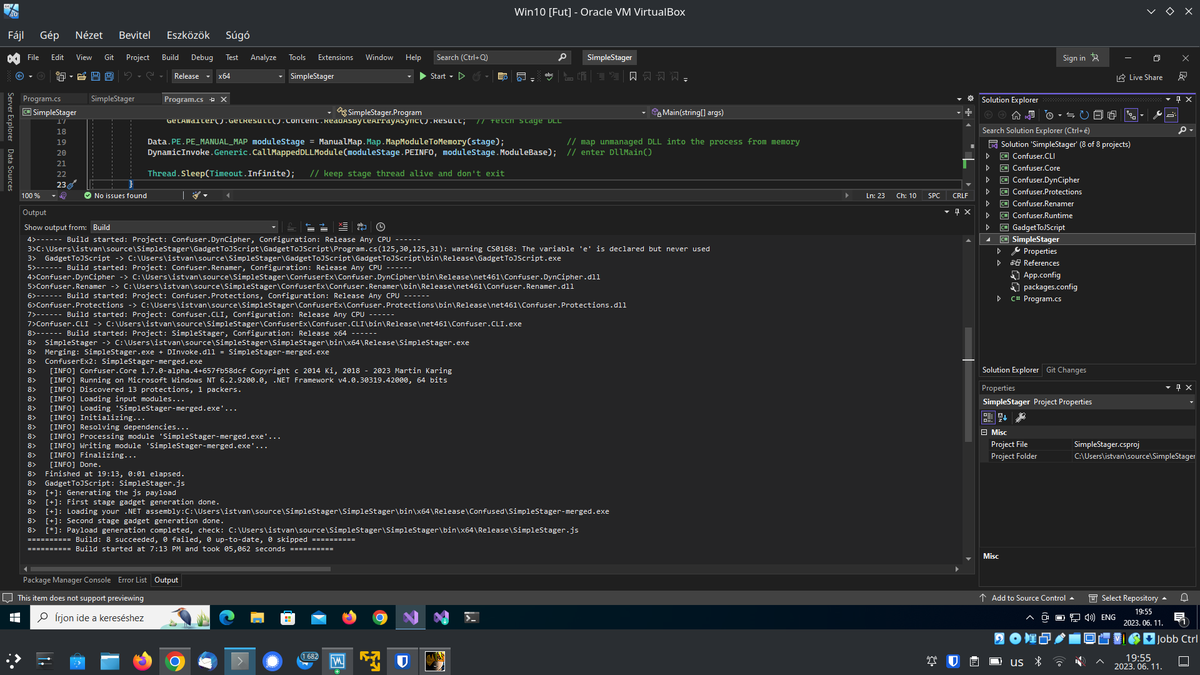The width and height of the screenshot is (1200, 675).
Task: Open the File menu
Action: 33,57
